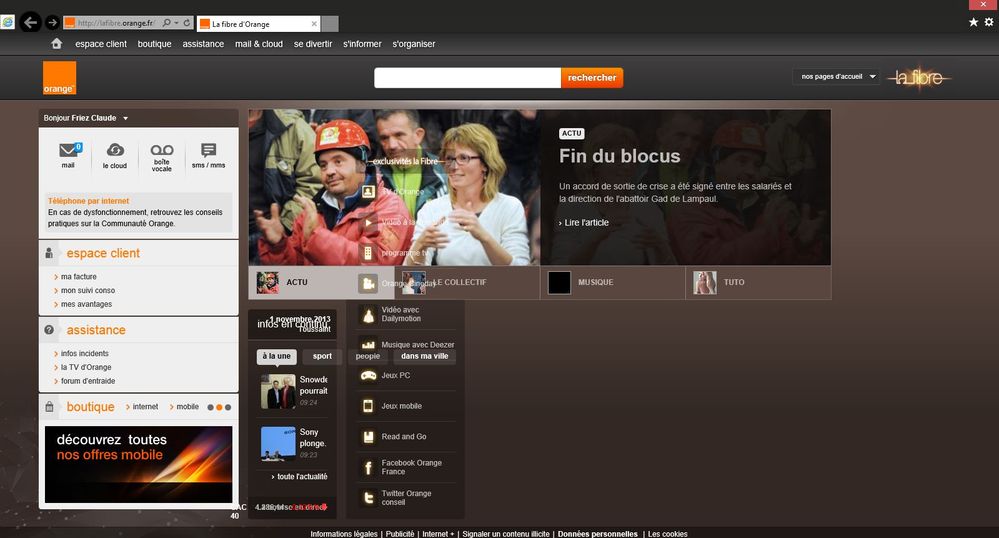The height and width of the screenshot is (538, 999).
Task: Click the Internet Explorer icon
Action: [8, 22]
